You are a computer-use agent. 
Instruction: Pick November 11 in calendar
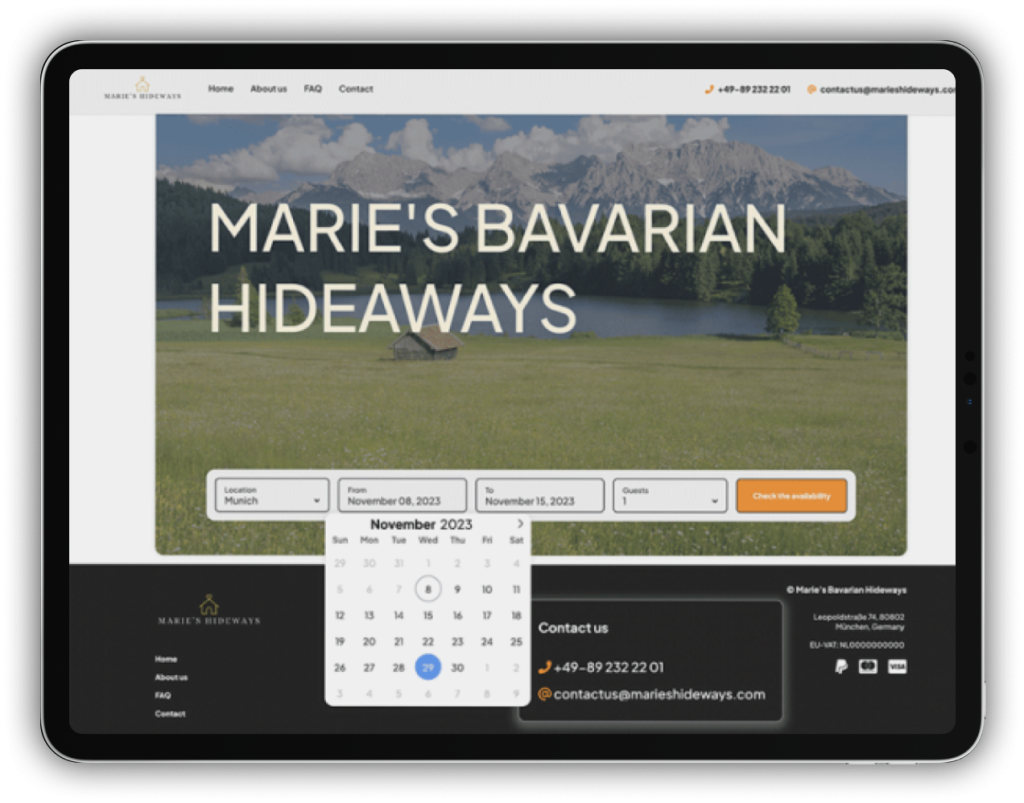[516, 589]
